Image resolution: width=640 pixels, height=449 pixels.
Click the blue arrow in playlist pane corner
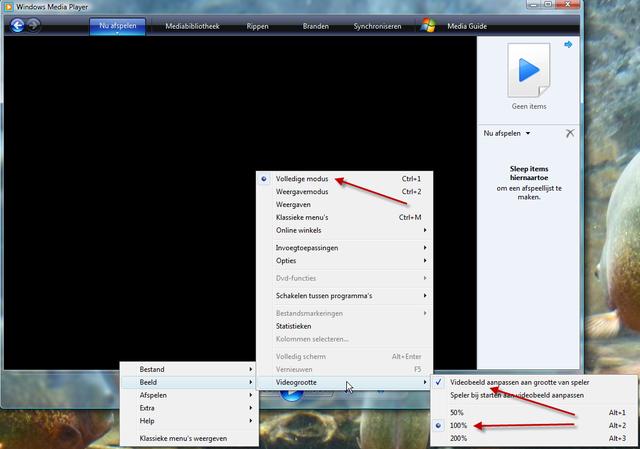[568, 45]
